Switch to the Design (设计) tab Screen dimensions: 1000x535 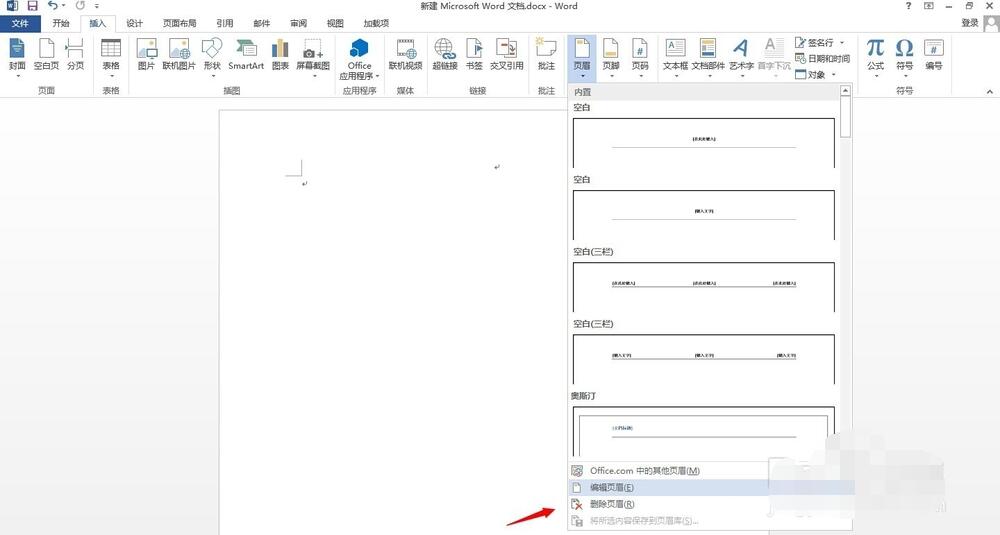pyautogui.click(x=135, y=23)
